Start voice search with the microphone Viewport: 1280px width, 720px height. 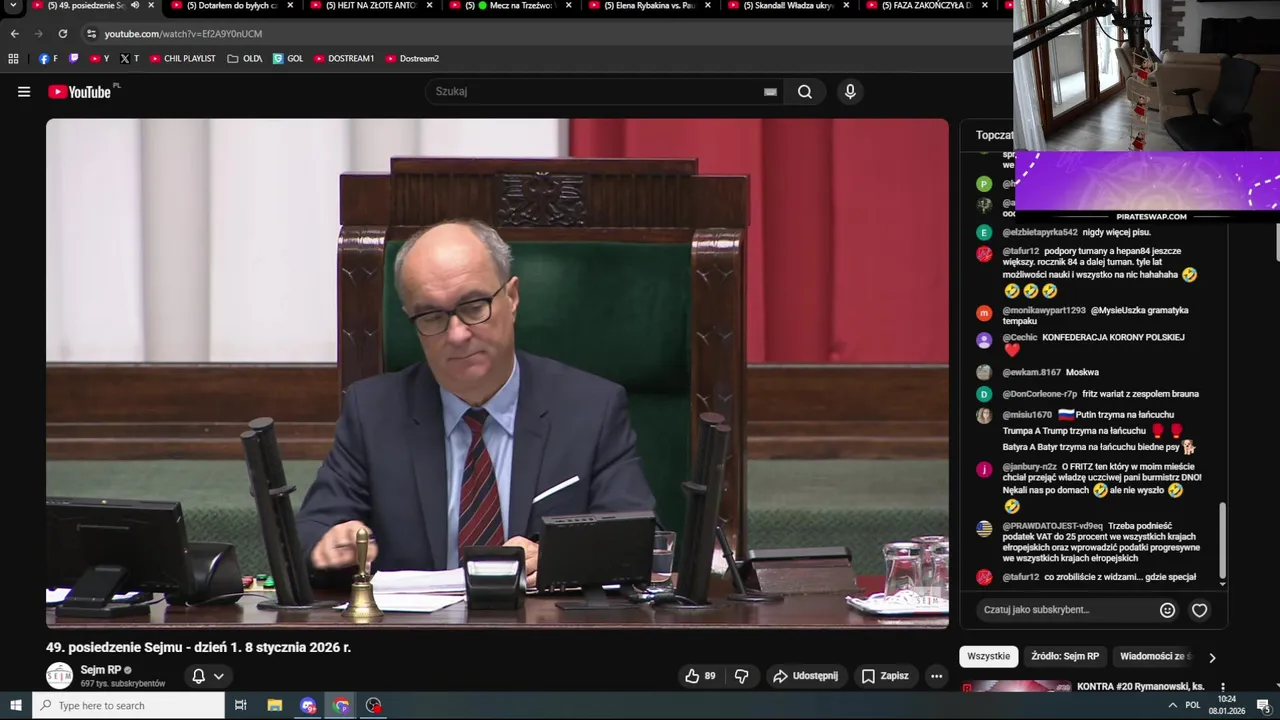[x=850, y=92]
